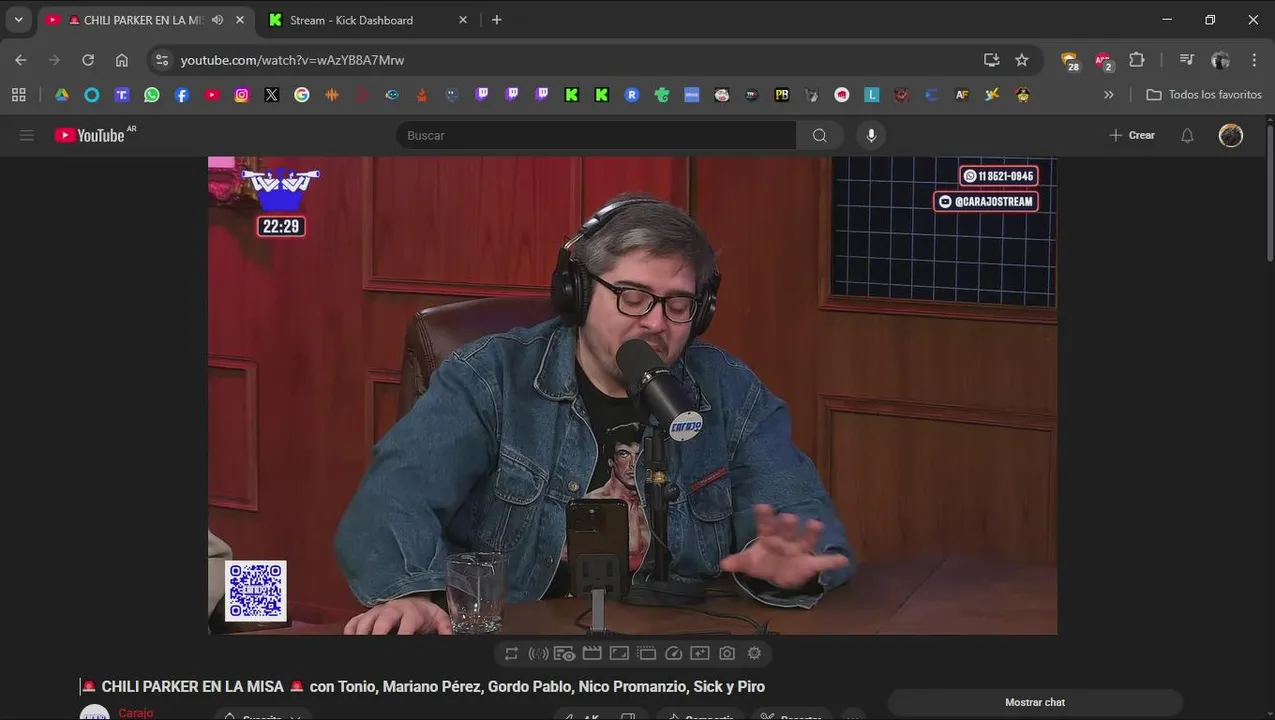Click the resize player icon below video
Screen dimensions: 1275x720
coord(619,653)
